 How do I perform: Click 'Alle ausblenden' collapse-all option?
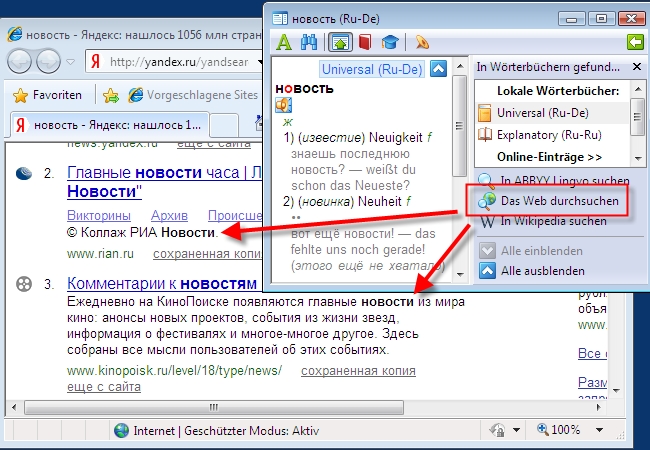[x=543, y=271]
